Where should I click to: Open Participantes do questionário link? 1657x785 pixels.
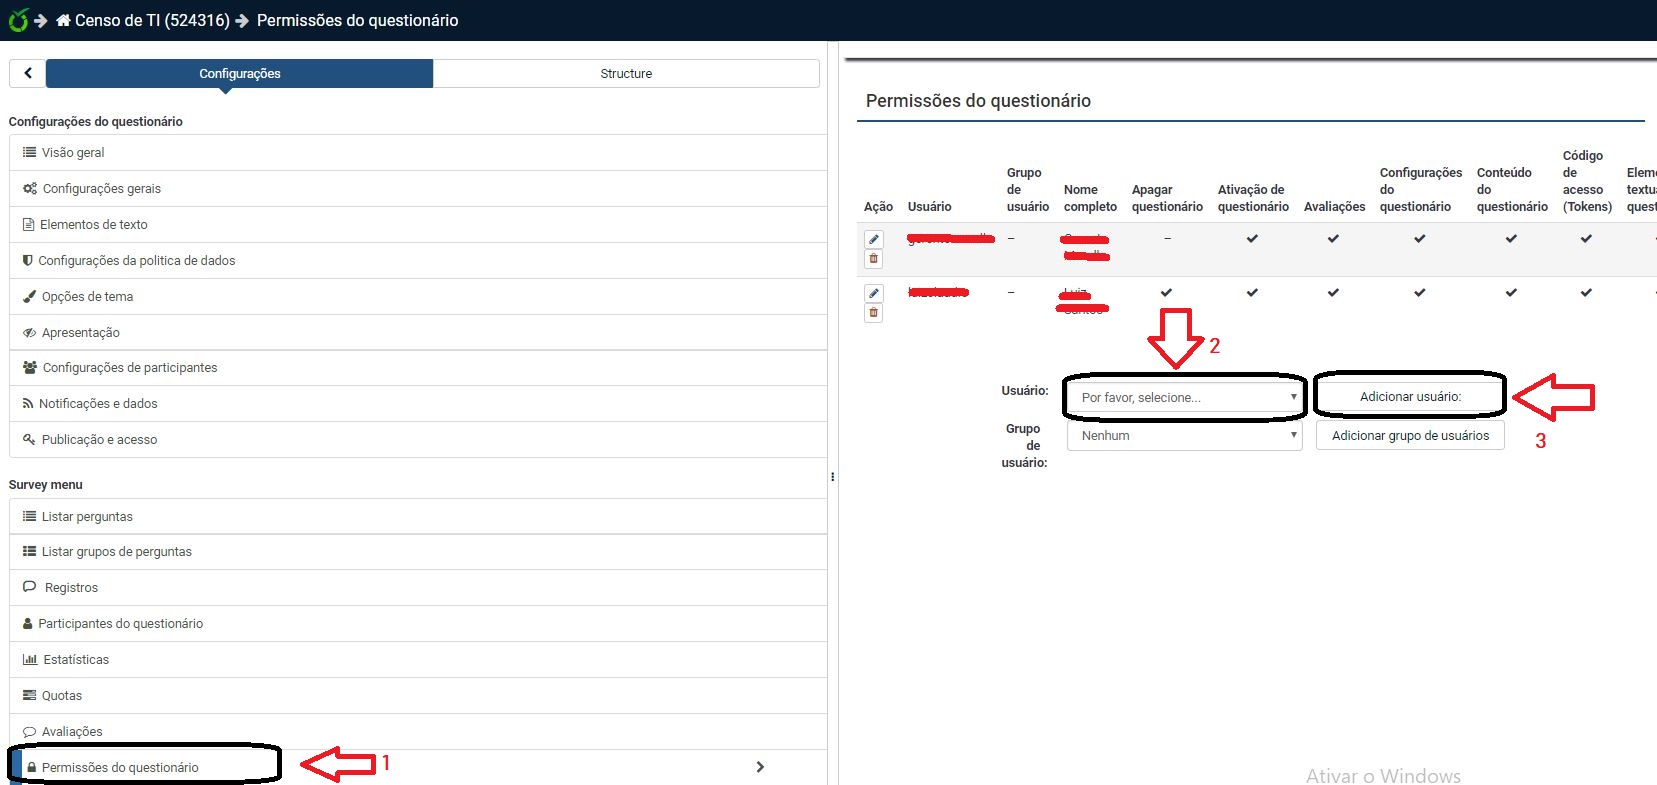point(418,623)
